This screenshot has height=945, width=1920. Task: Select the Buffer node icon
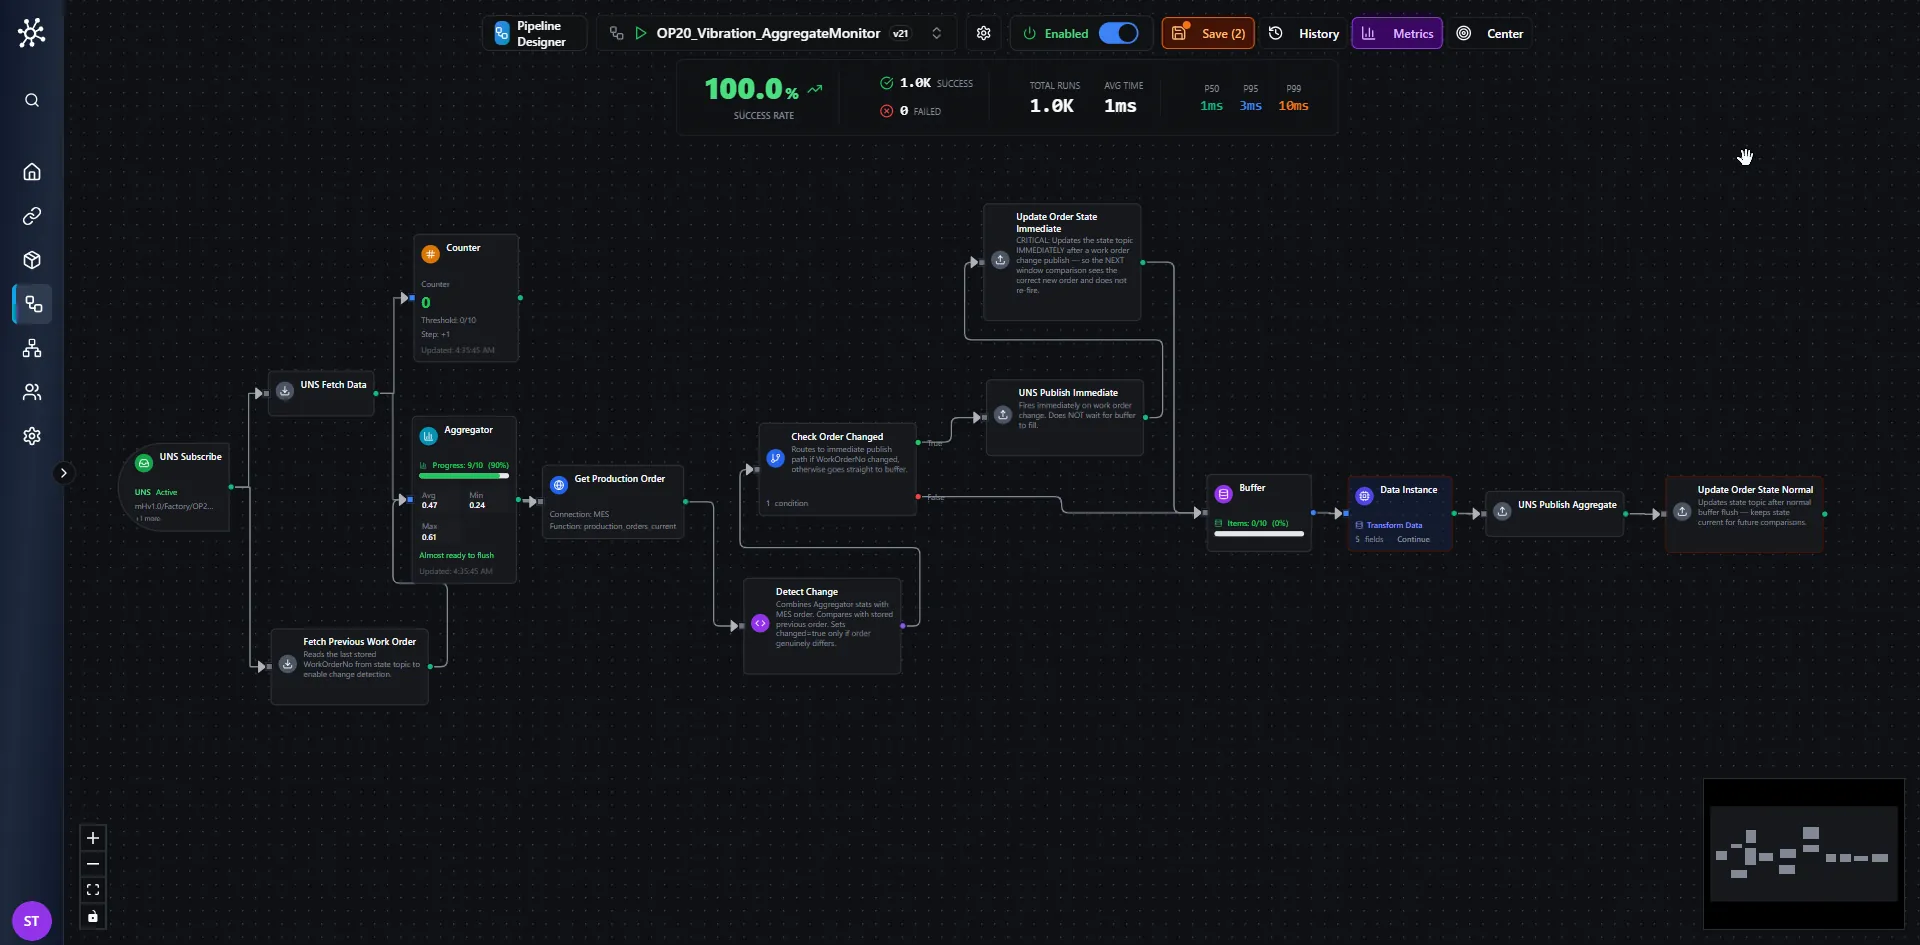[1223, 494]
